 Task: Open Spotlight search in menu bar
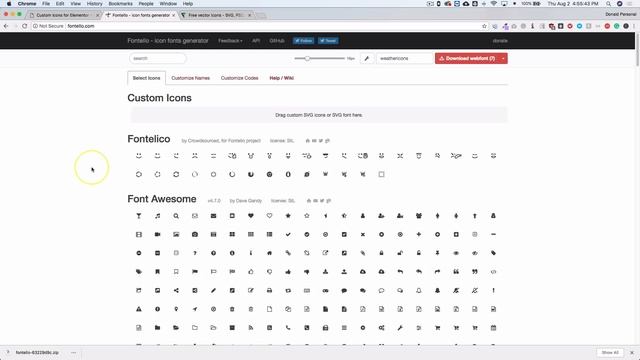tap(608, 4)
